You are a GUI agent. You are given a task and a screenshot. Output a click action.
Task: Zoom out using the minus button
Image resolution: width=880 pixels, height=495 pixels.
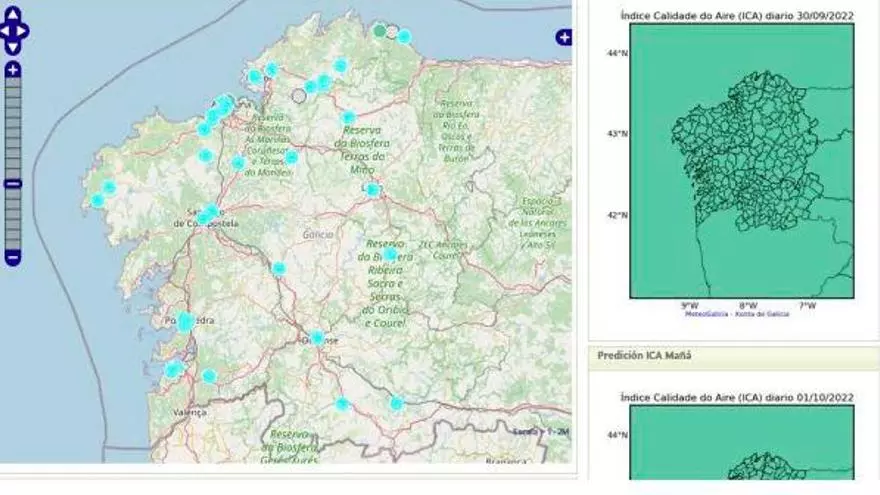pos(13,258)
